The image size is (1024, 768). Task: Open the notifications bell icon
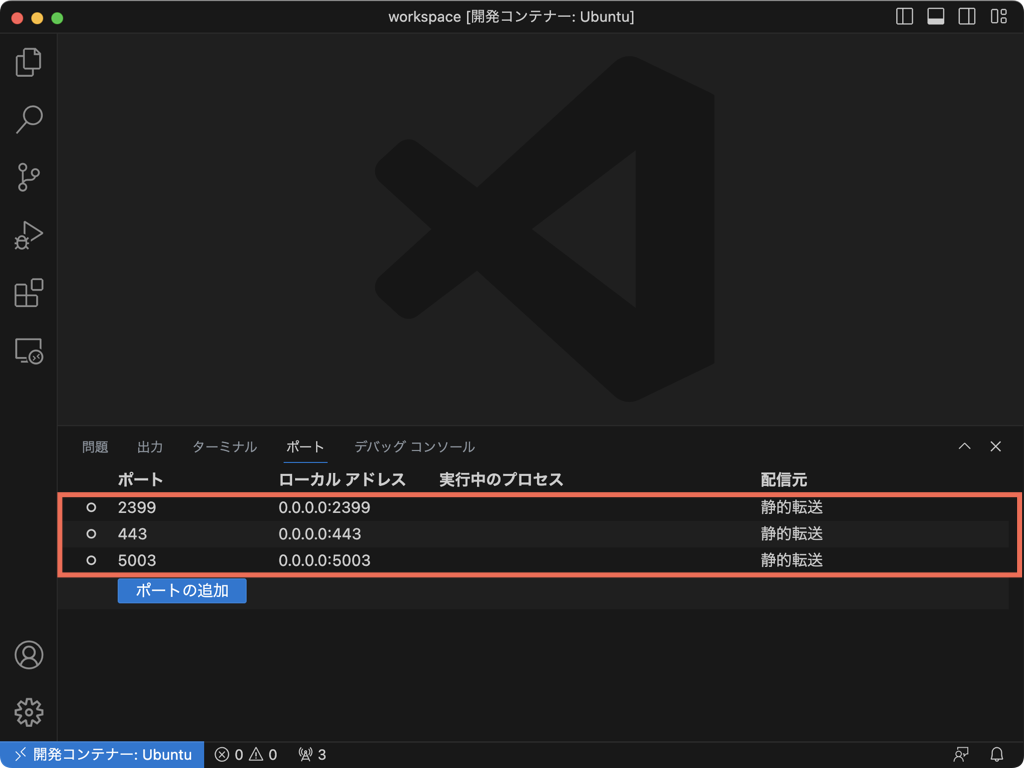click(997, 755)
